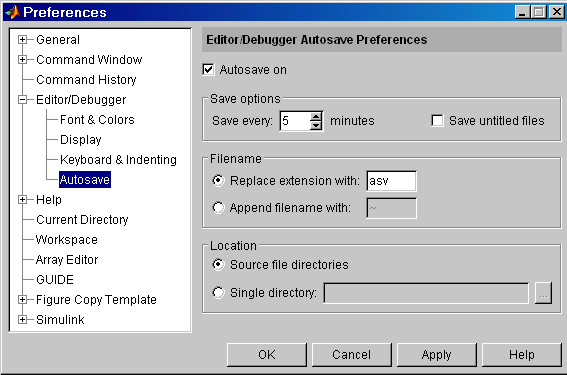Image resolution: width=567 pixels, height=375 pixels.
Task: Select Keyboard & Indenting in tree
Action: 118,159
